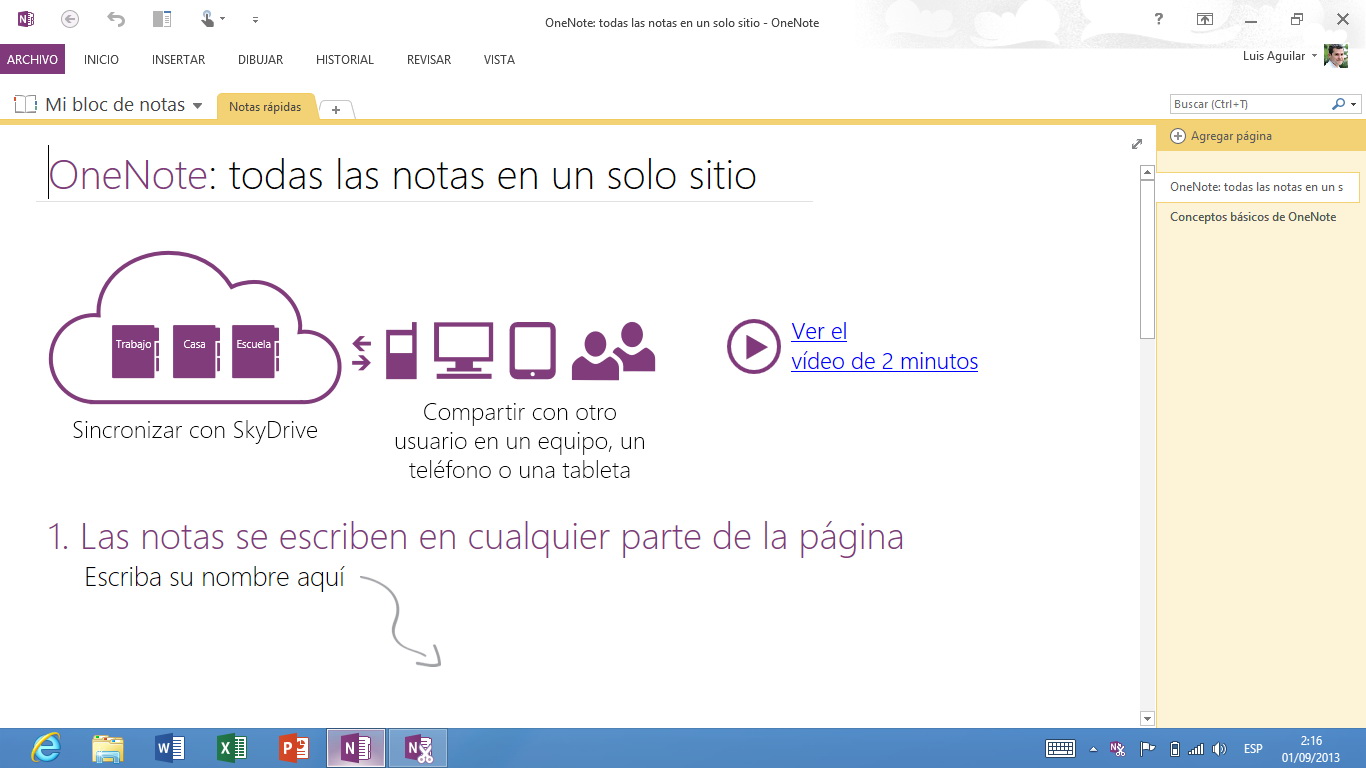Click the Back navigation arrow icon
Screen dimensions: 1366x768
(69, 19)
